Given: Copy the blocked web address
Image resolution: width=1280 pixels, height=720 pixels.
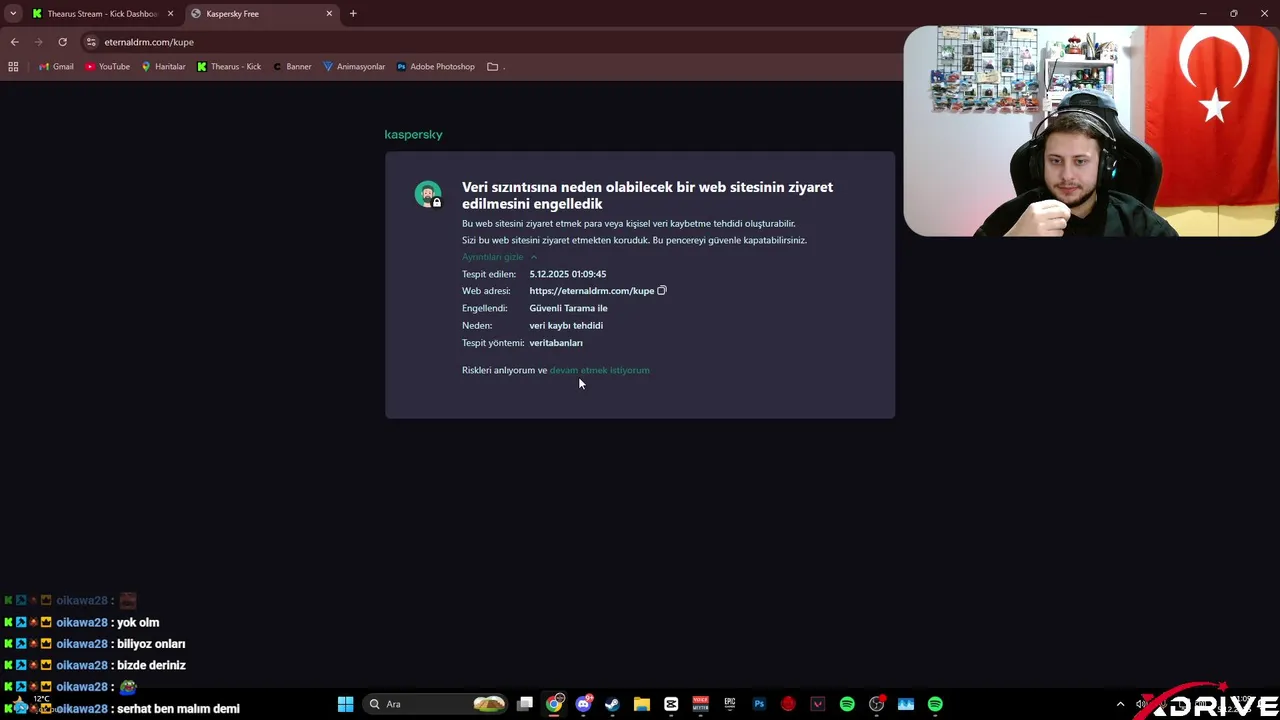Looking at the screenshot, I should tap(662, 291).
